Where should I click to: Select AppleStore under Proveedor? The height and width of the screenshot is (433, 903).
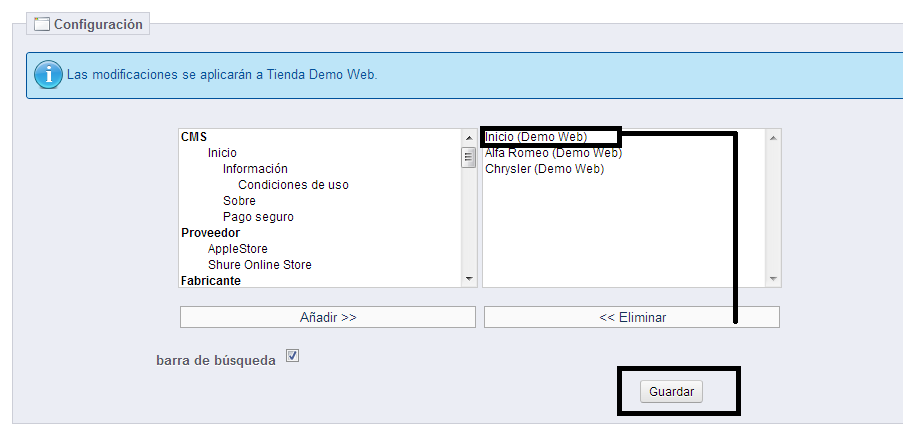237,249
